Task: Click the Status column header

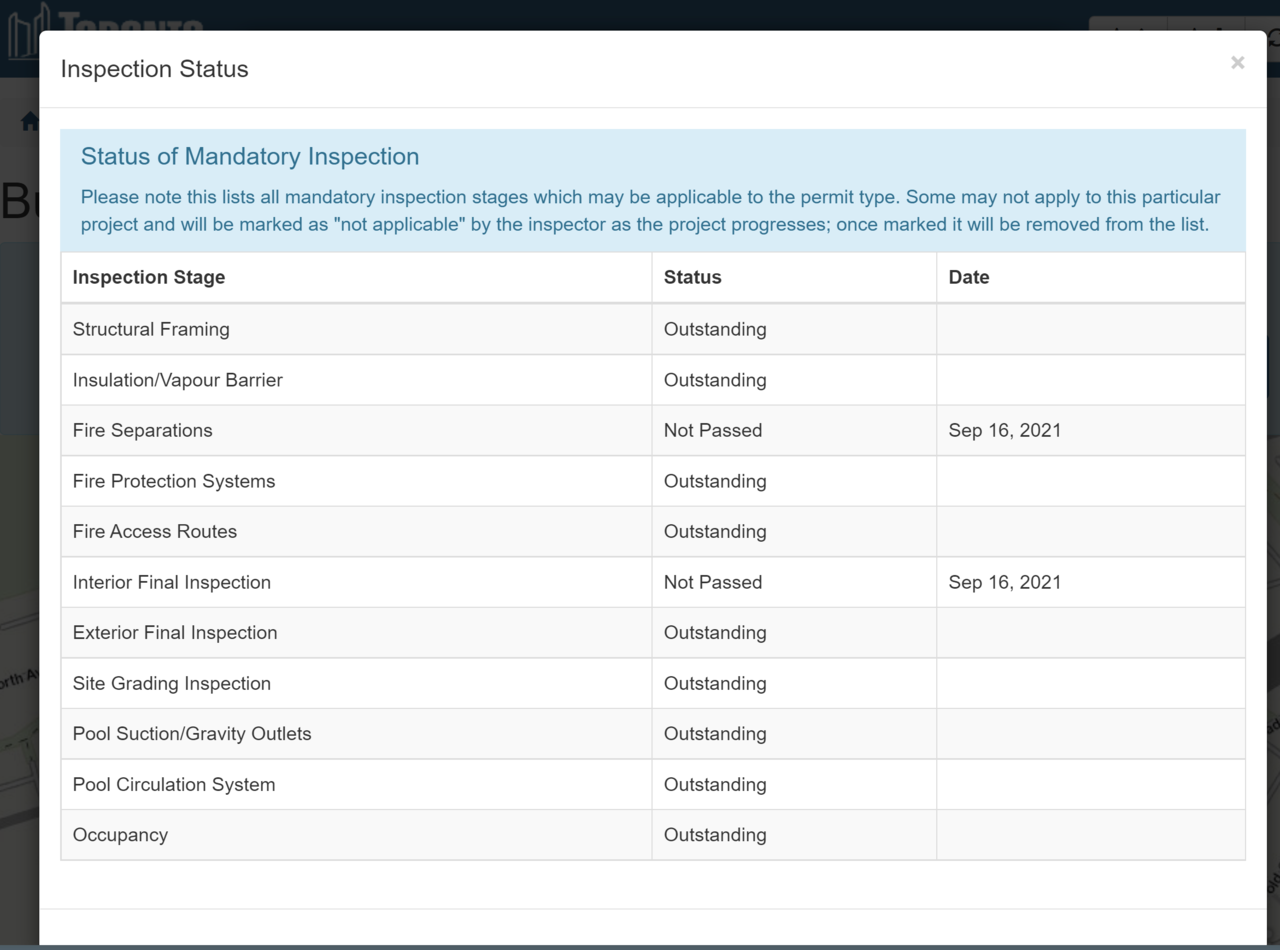Action: (x=693, y=277)
